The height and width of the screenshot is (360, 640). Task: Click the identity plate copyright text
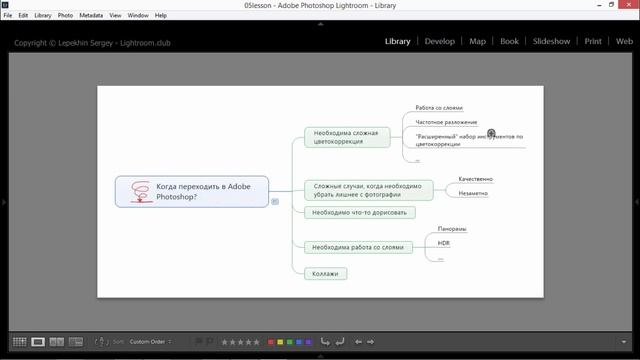[x=92, y=43]
